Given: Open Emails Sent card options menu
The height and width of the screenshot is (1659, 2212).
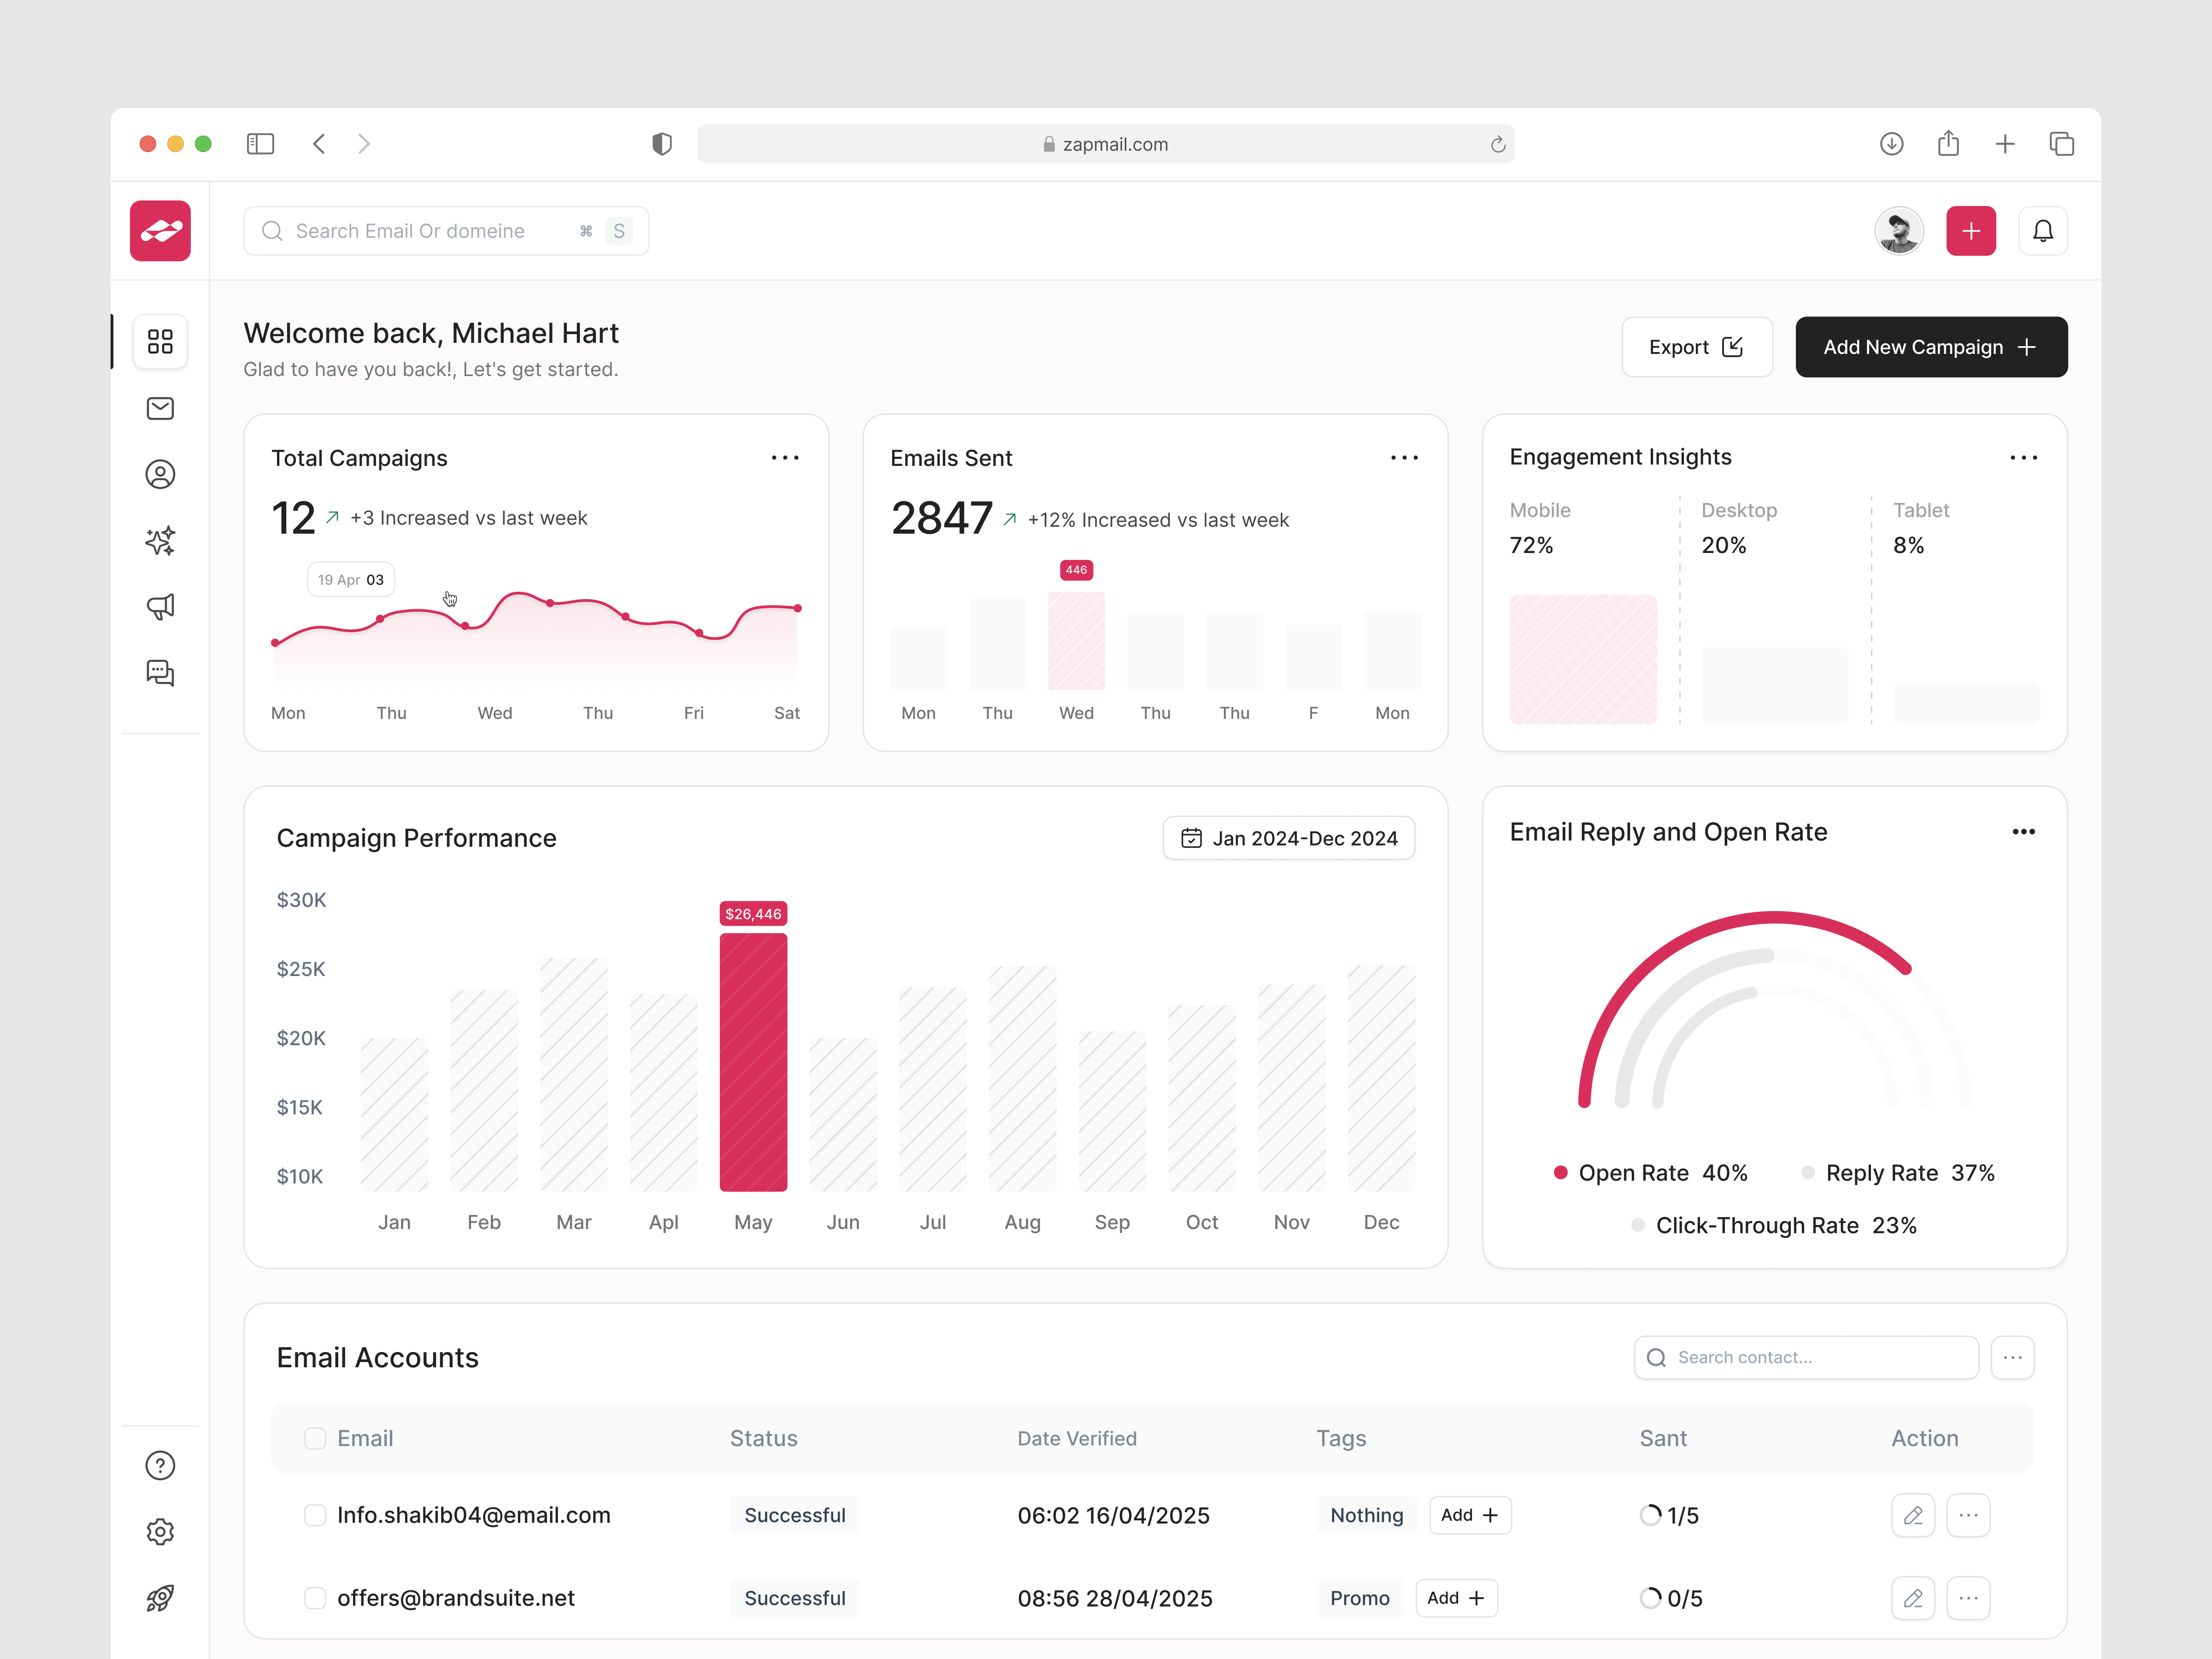Looking at the screenshot, I should click(1404, 458).
